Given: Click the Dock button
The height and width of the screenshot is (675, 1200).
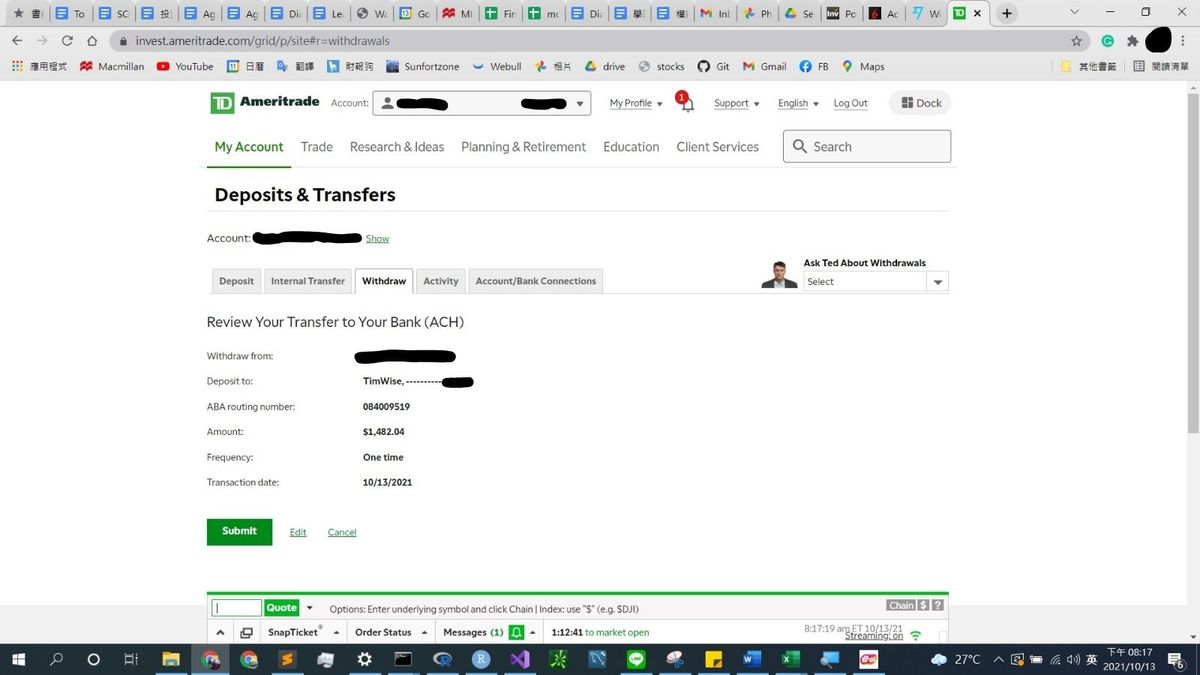Looking at the screenshot, I should (920, 103).
